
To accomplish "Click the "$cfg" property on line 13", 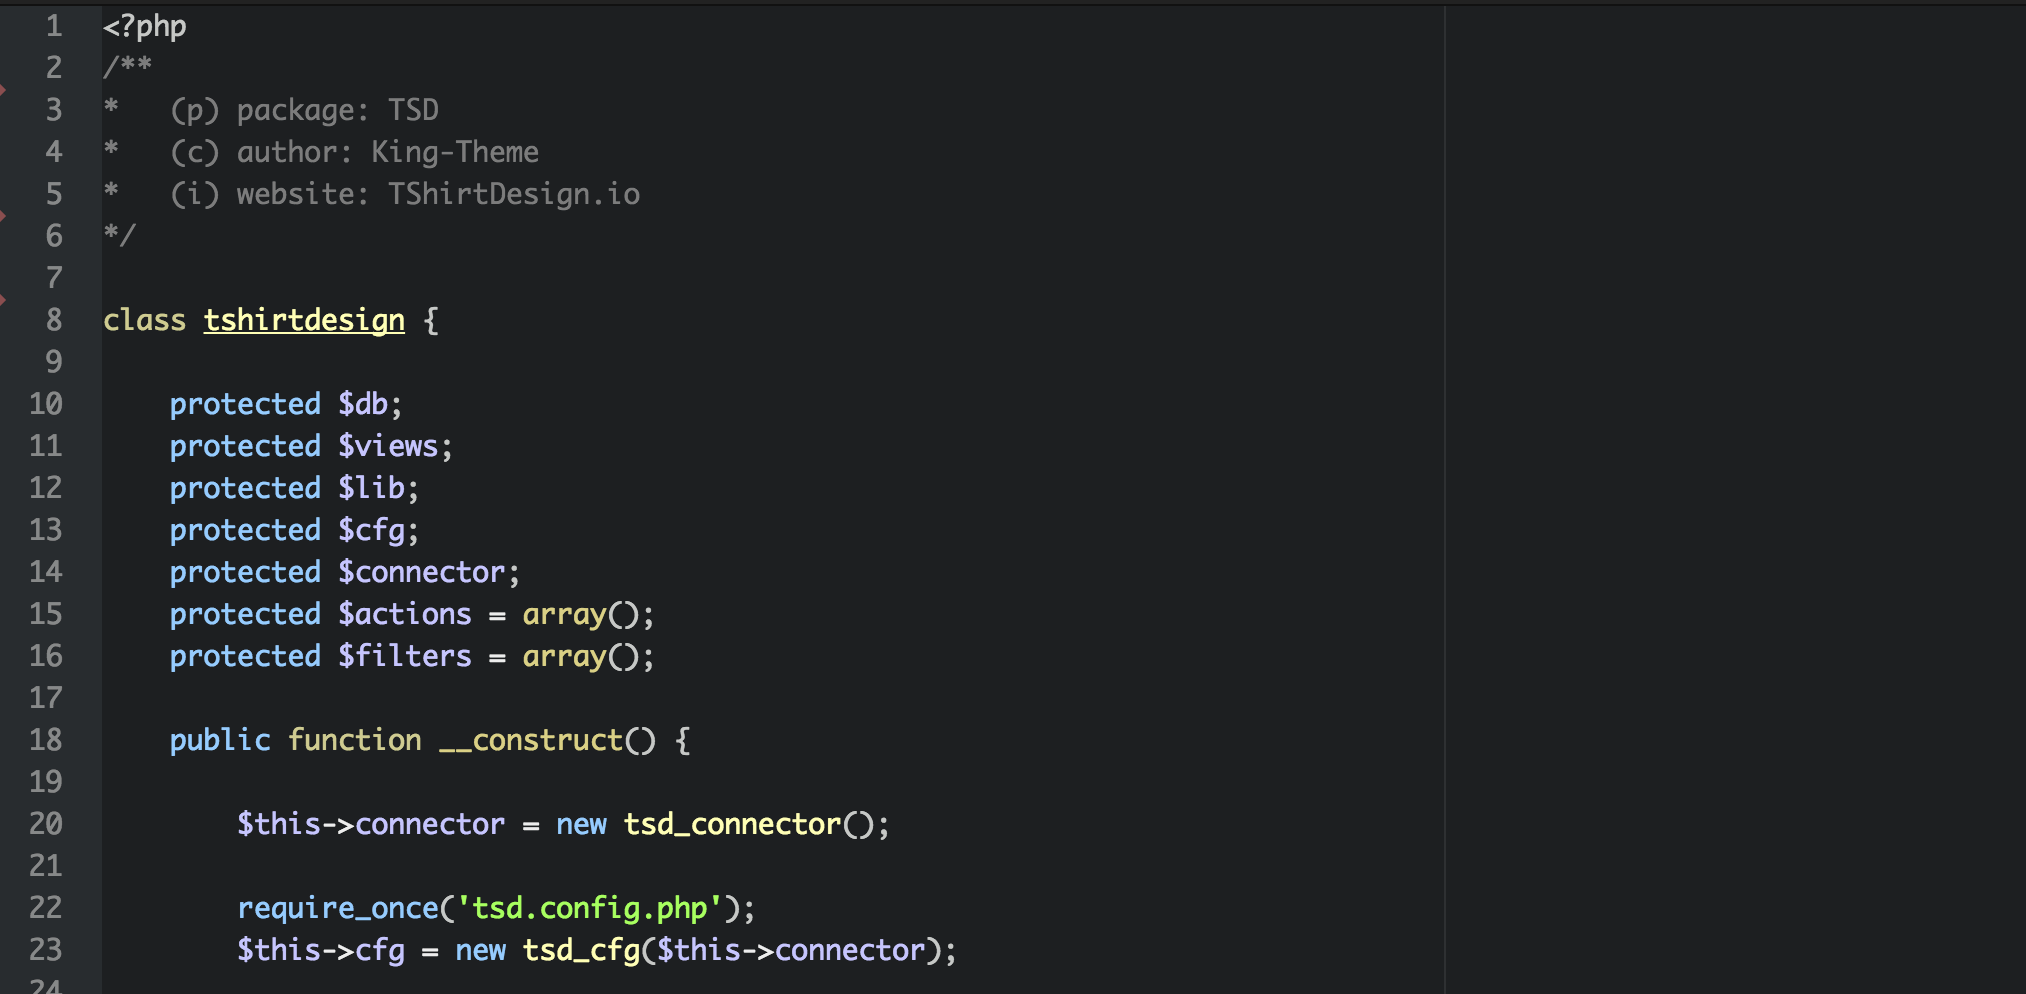I will (x=372, y=530).
